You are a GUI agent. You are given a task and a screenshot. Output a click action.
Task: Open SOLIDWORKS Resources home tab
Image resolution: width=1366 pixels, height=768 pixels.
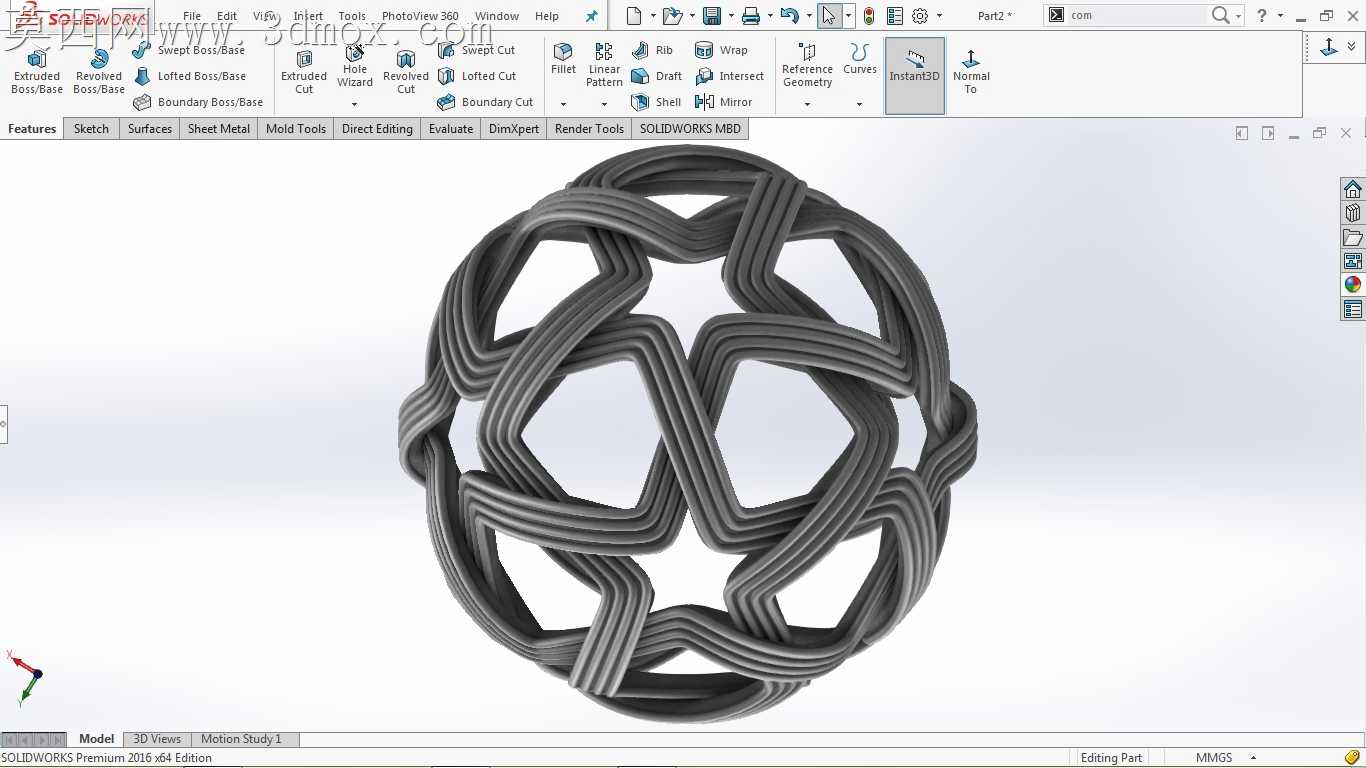coord(1353,190)
